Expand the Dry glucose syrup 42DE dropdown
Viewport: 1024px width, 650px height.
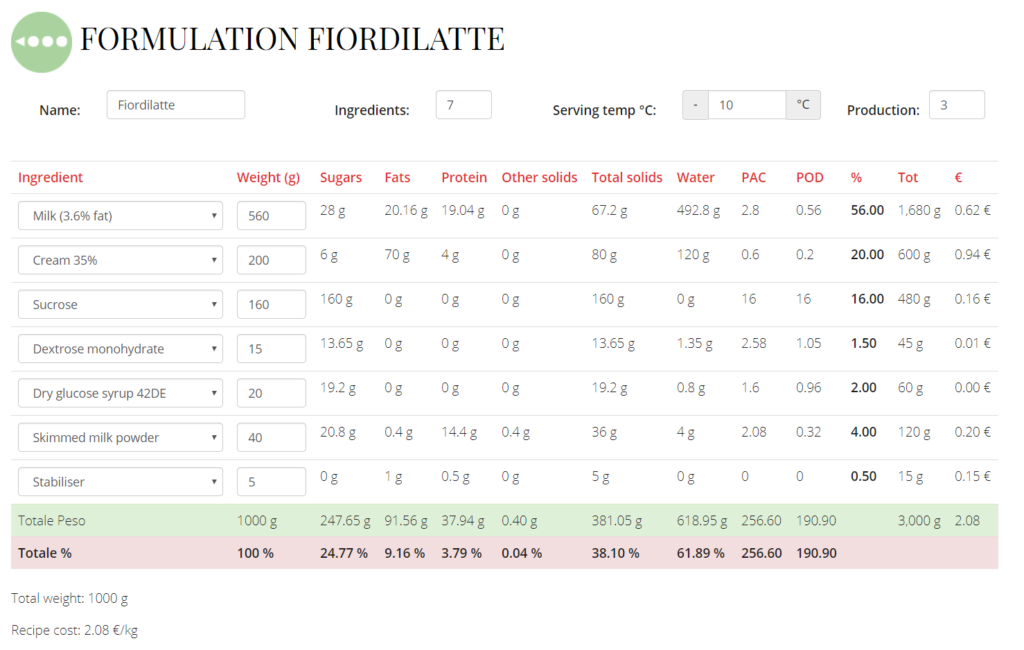(120, 393)
